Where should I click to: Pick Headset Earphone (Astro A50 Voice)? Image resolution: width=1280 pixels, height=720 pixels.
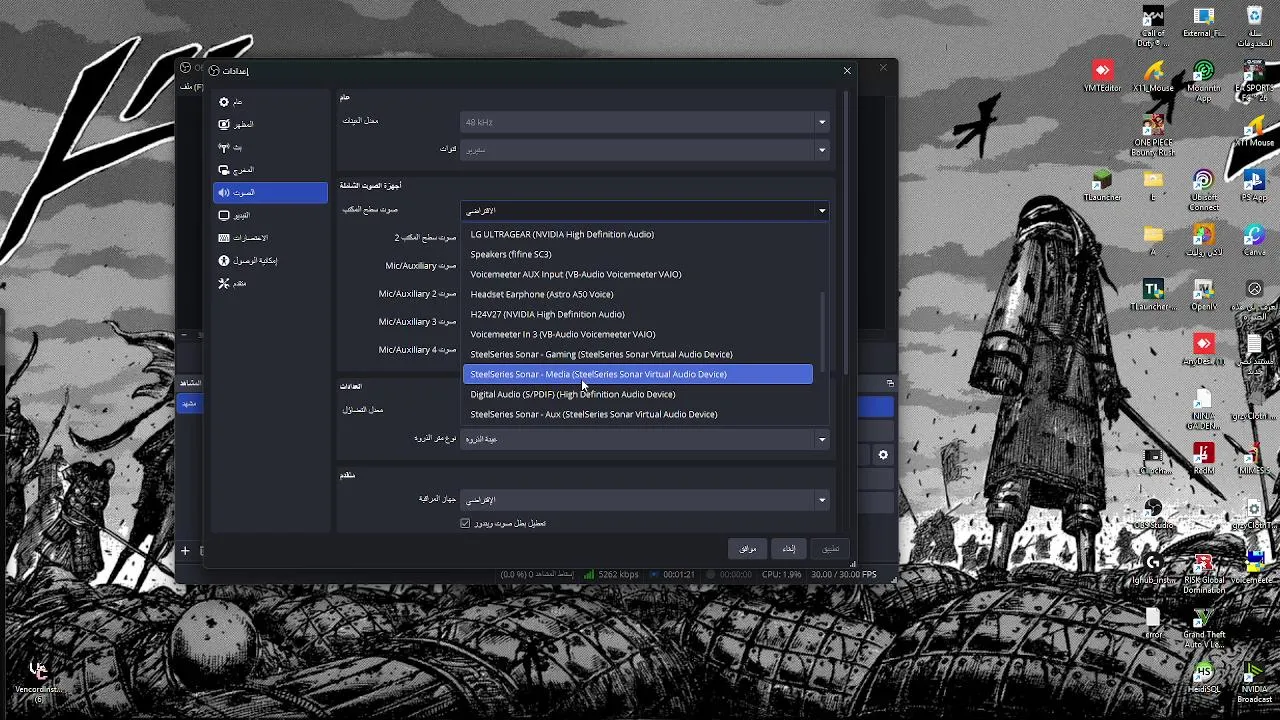tap(638, 294)
